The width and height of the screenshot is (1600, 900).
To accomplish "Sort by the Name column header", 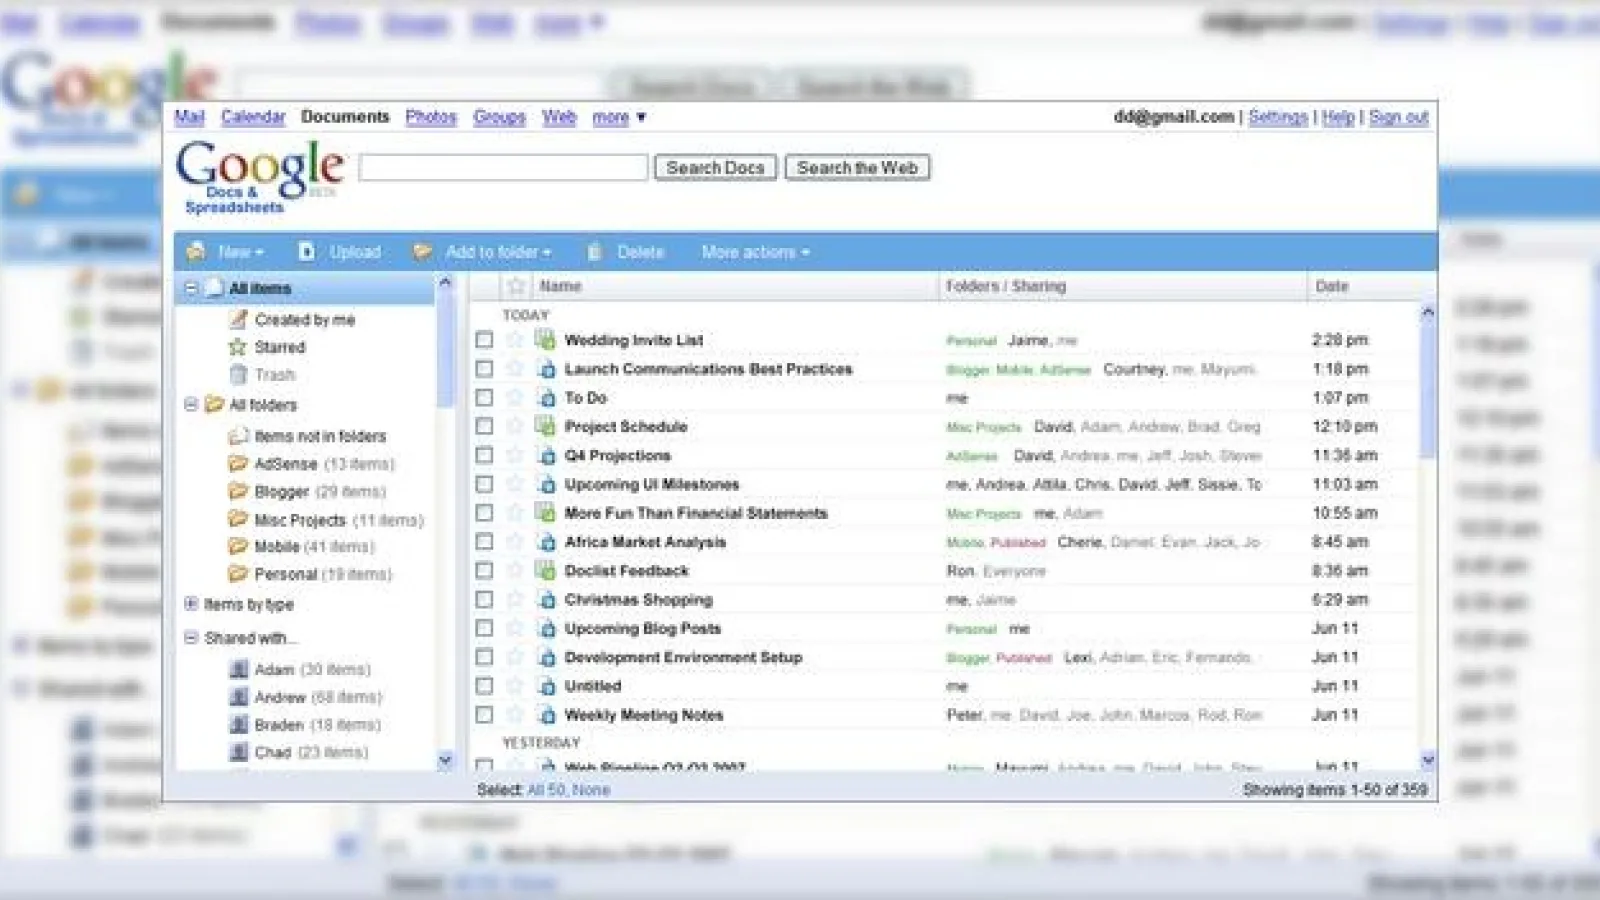I will 560,287.
